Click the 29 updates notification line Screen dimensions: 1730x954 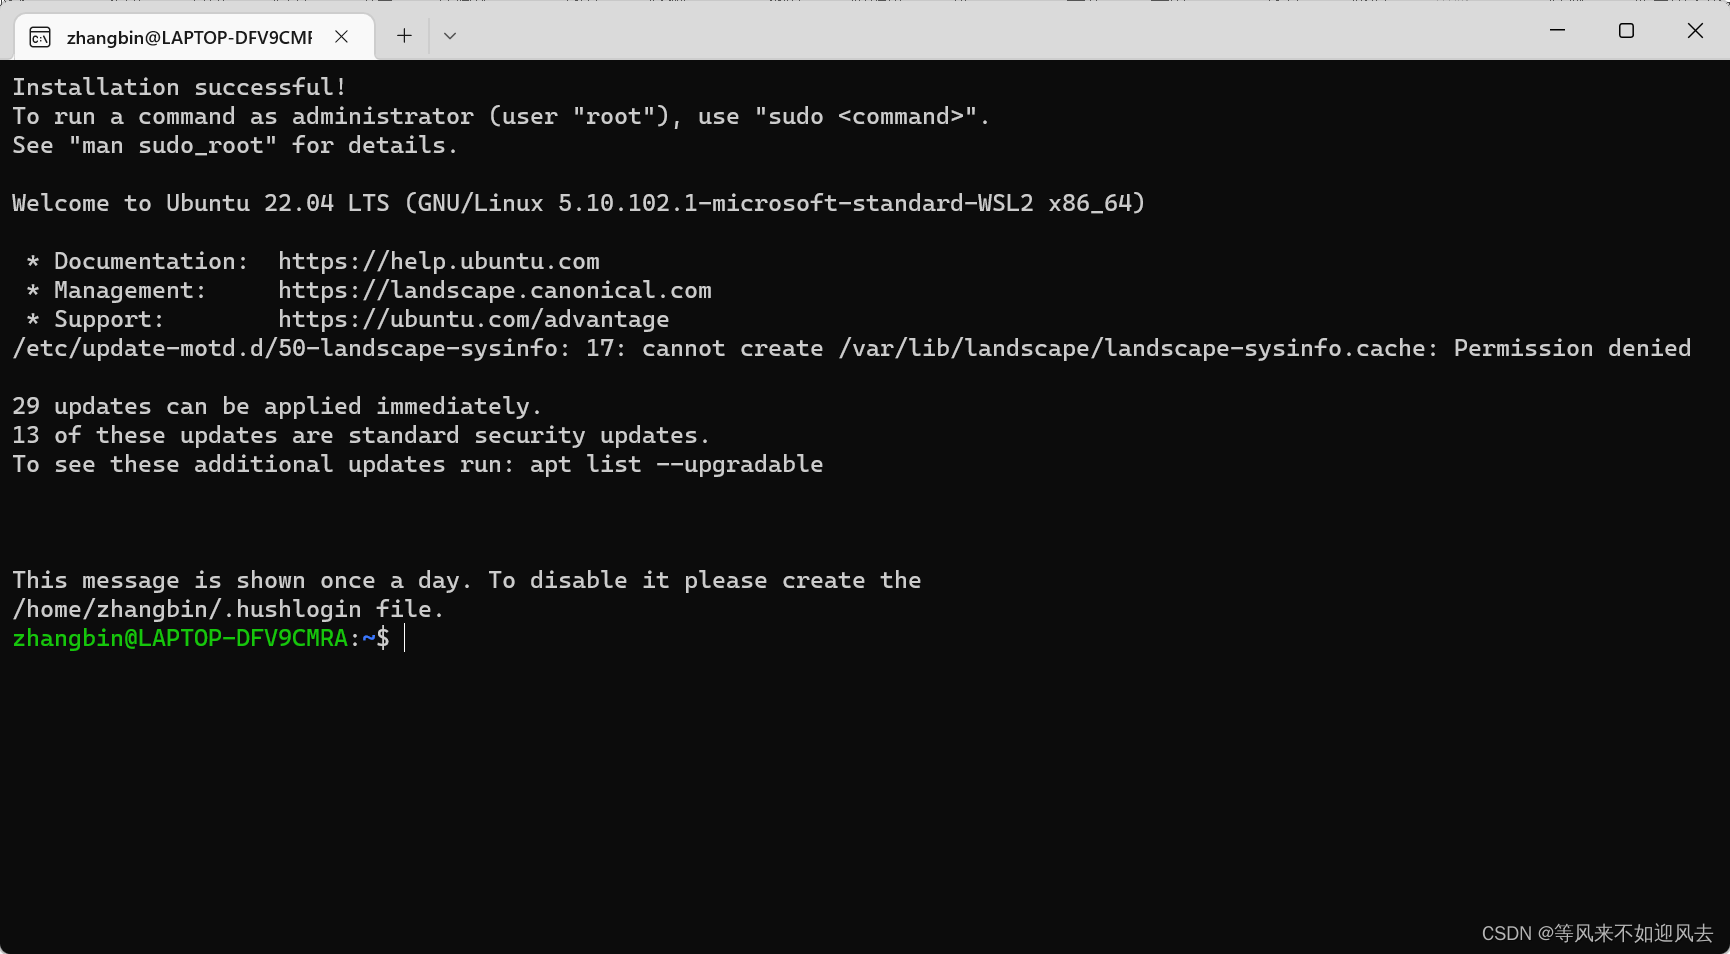[276, 406]
